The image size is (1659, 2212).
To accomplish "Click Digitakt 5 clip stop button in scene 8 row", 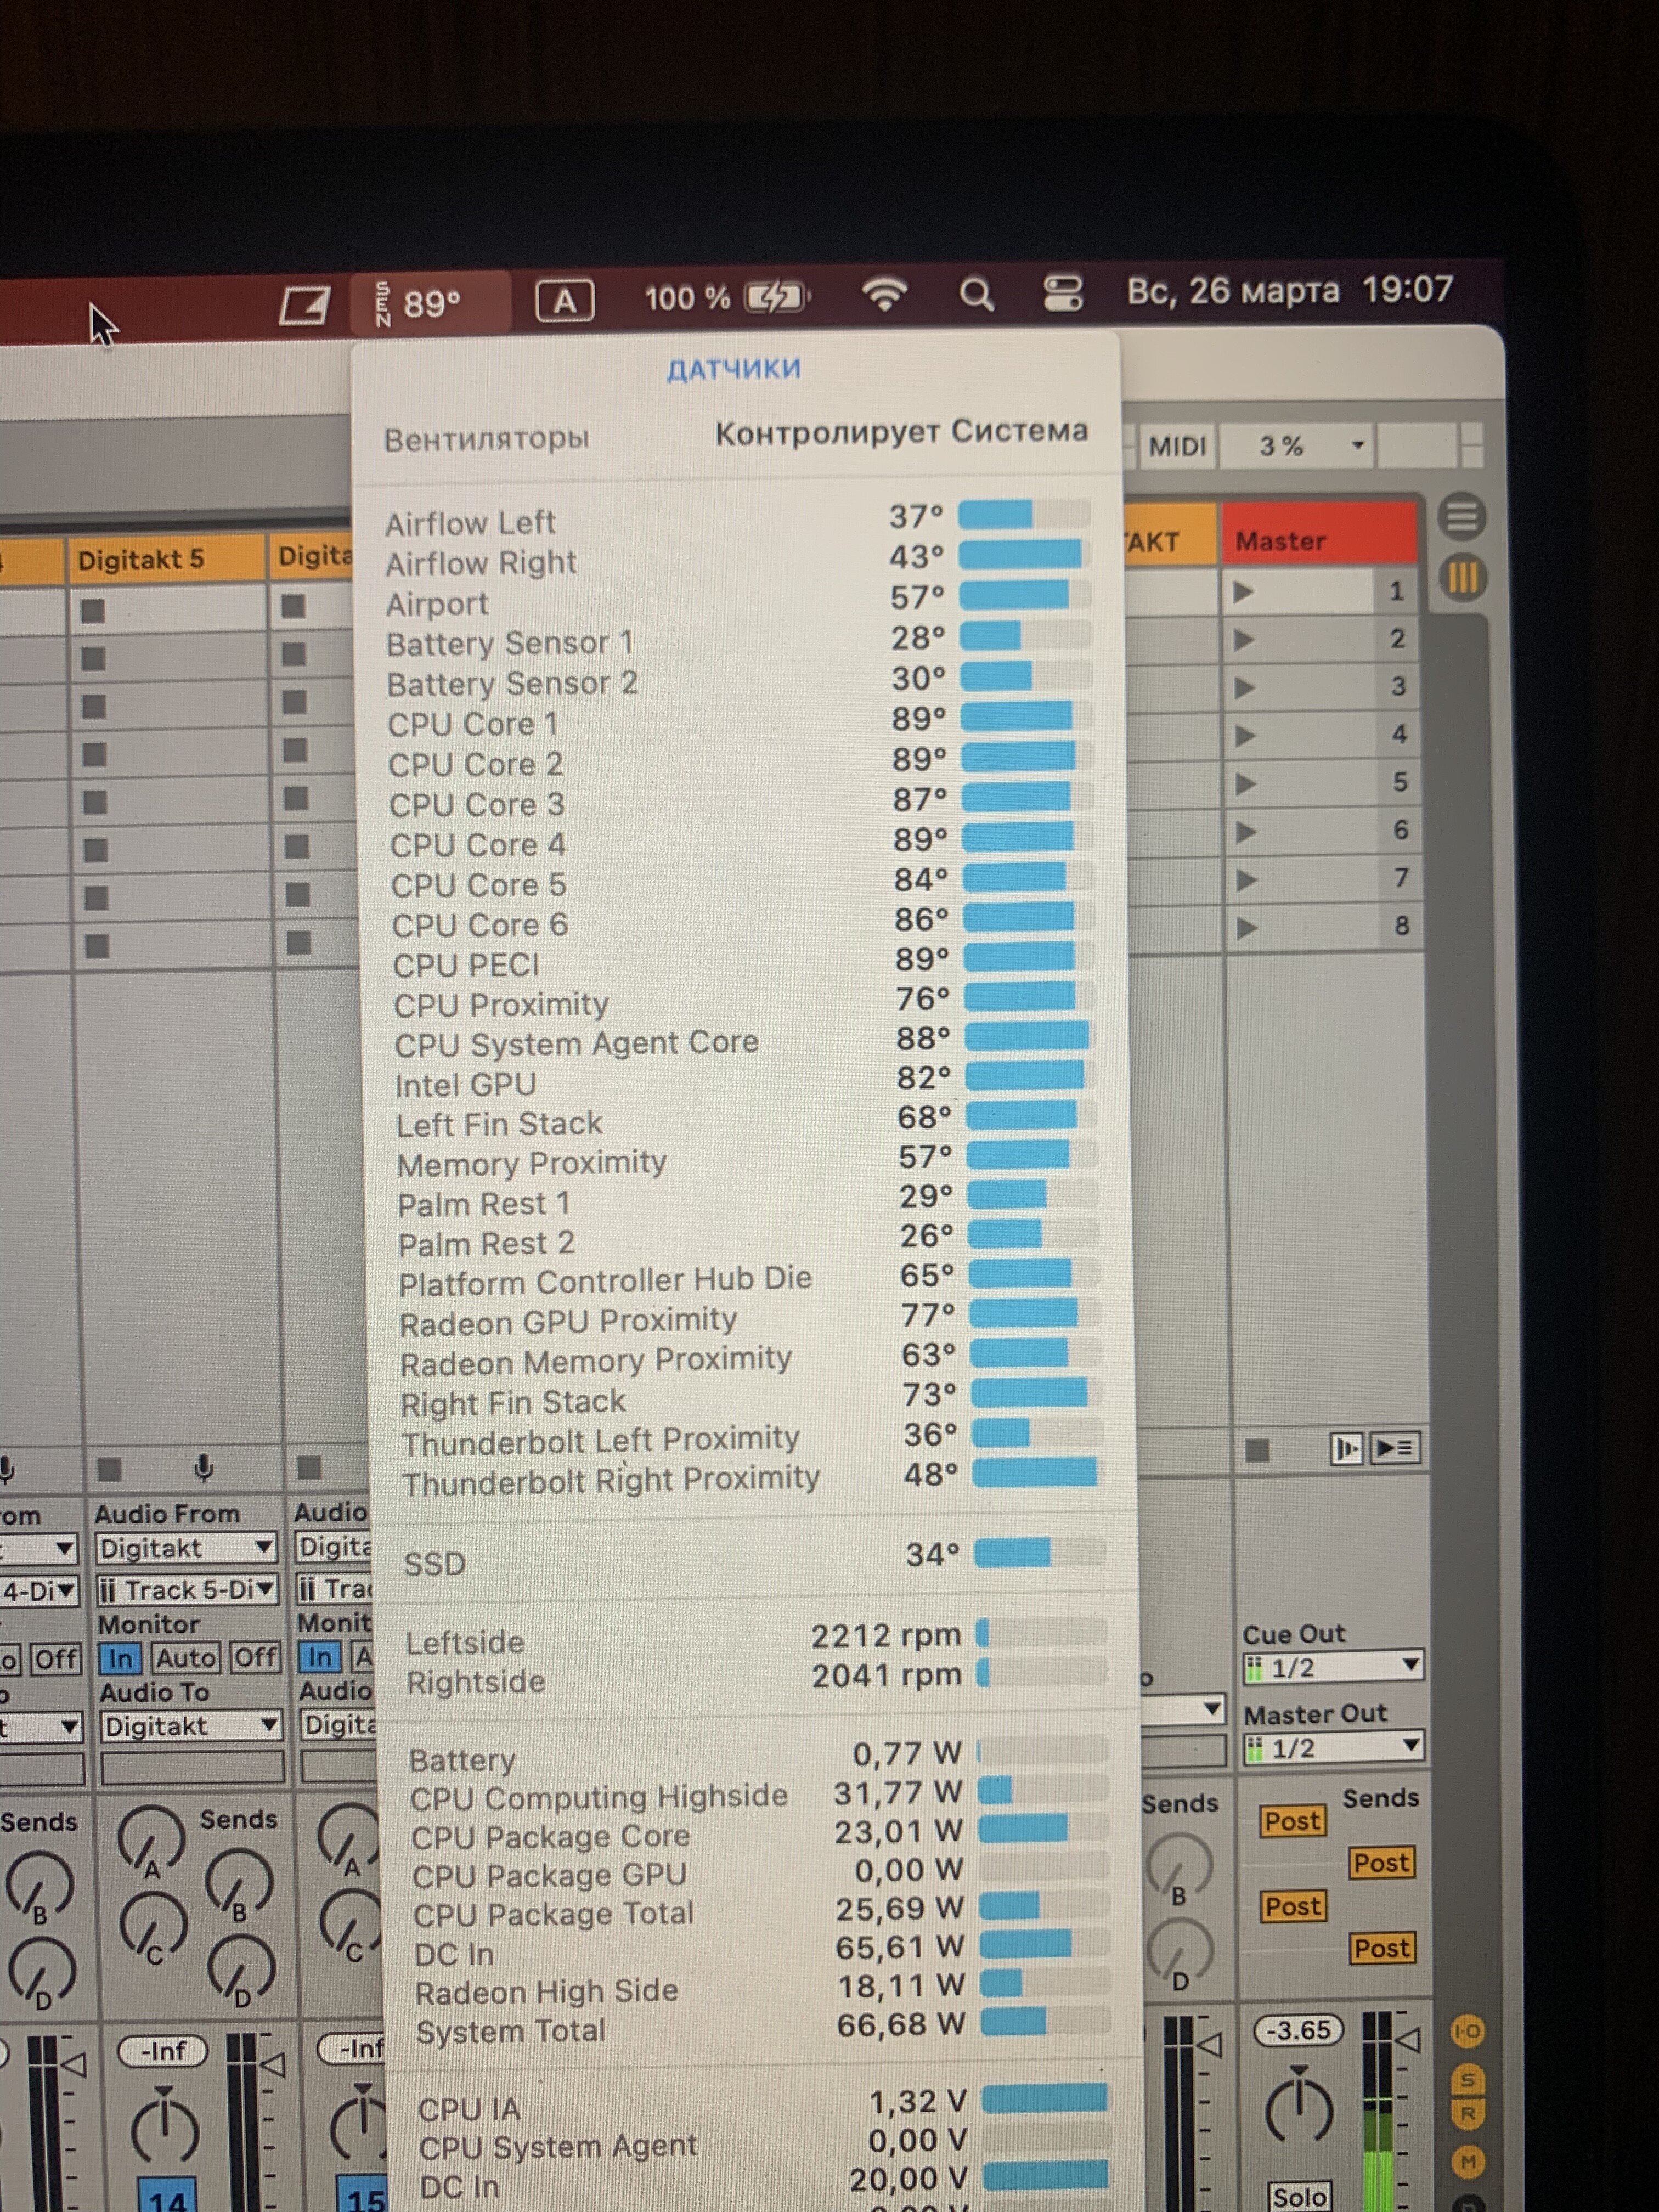I will coord(97,946).
